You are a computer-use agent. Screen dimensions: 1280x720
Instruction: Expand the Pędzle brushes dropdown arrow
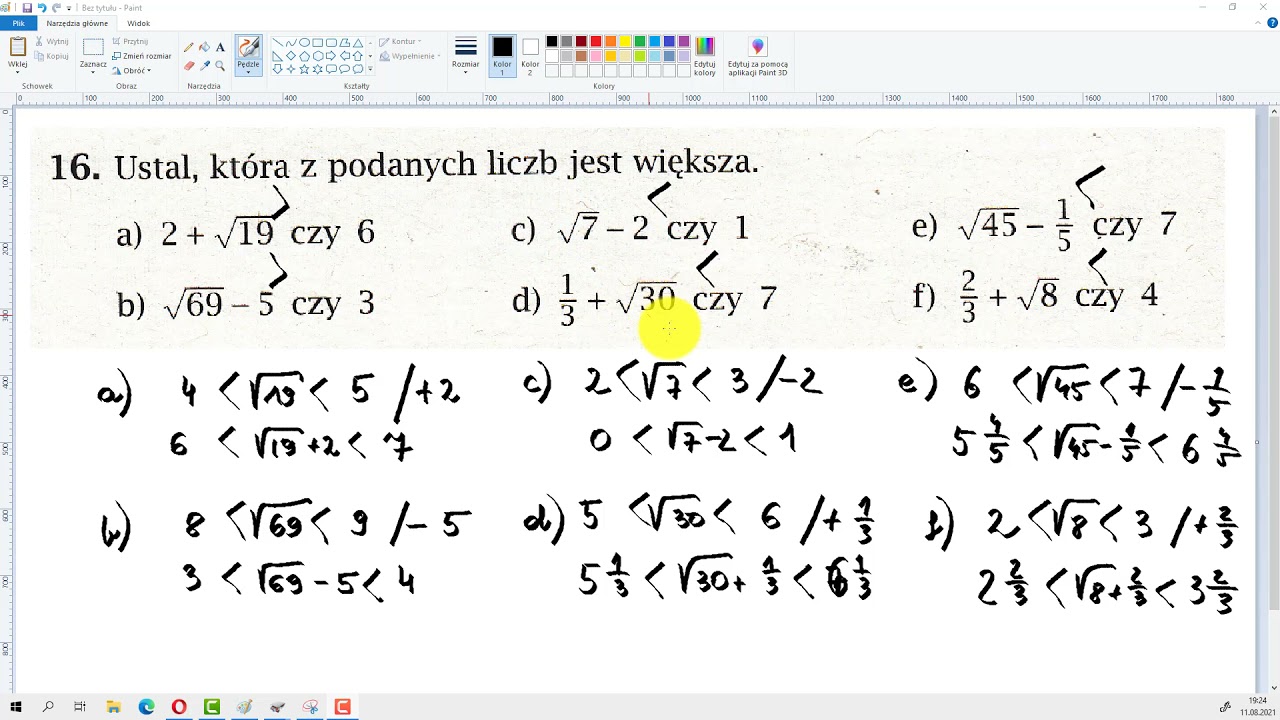[x=248, y=72]
